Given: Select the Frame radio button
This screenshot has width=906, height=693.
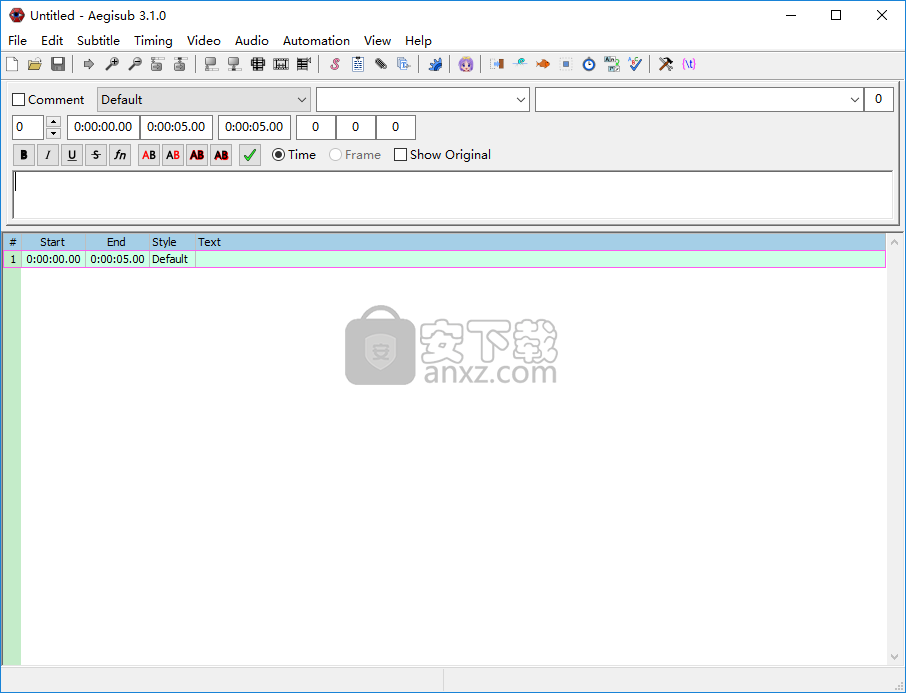Looking at the screenshot, I should [335, 155].
